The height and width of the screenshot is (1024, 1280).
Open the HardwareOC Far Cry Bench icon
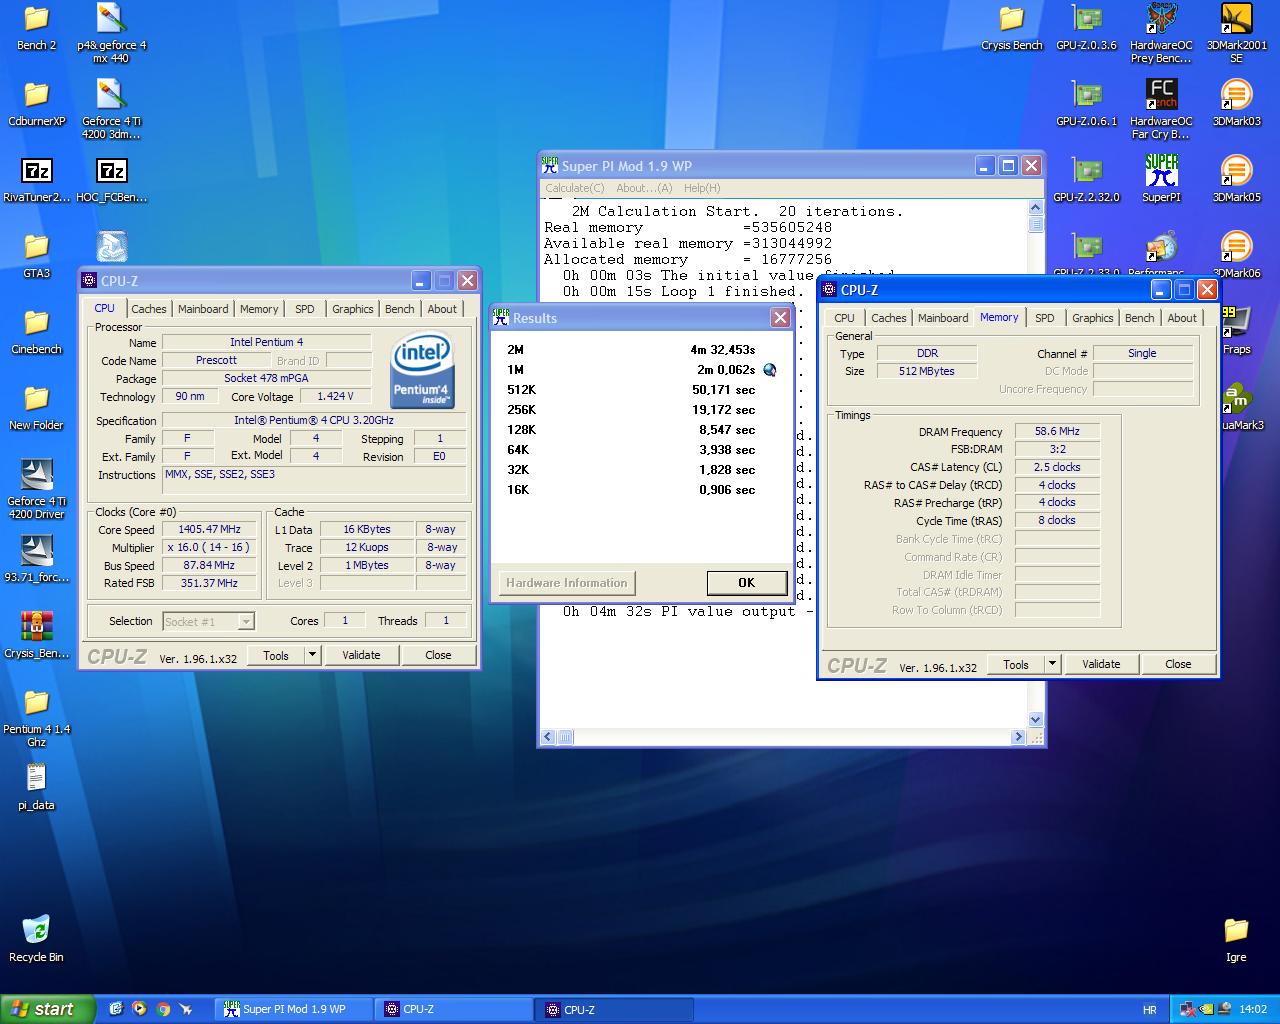(x=1161, y=97)
